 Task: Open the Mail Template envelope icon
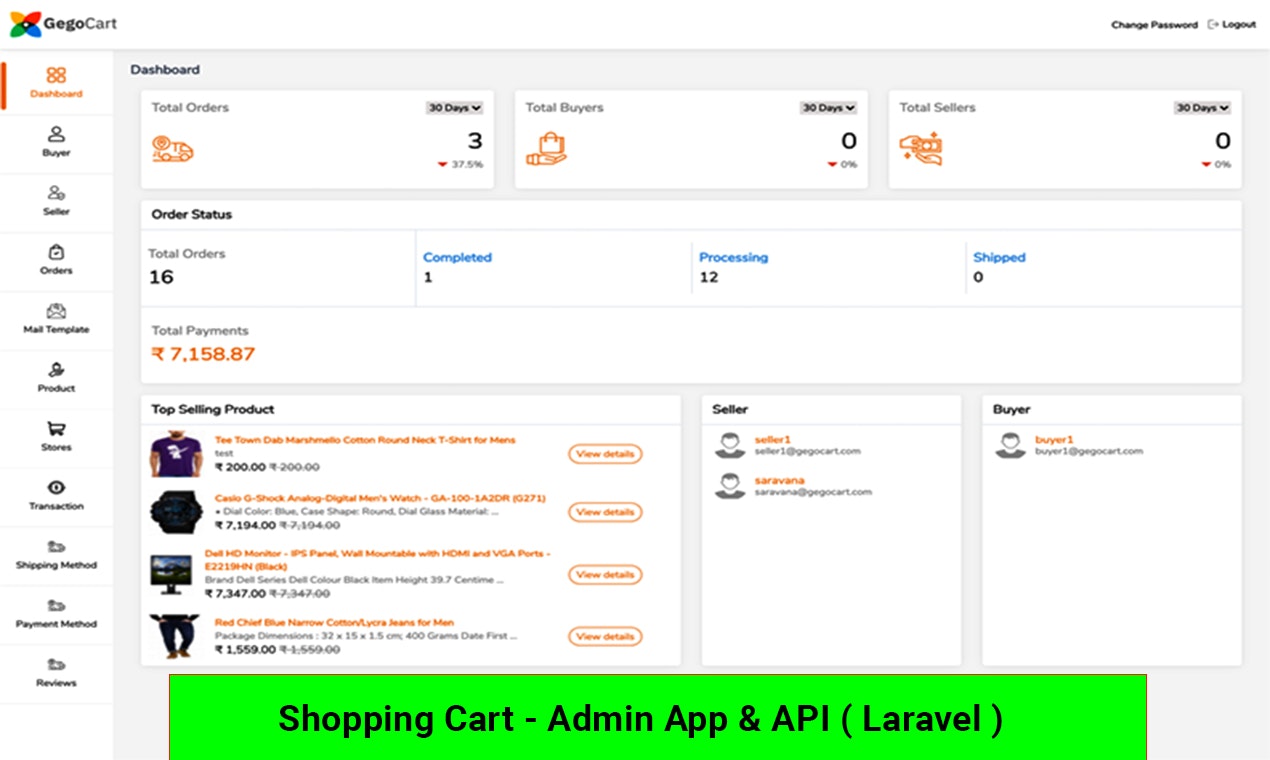56,311
